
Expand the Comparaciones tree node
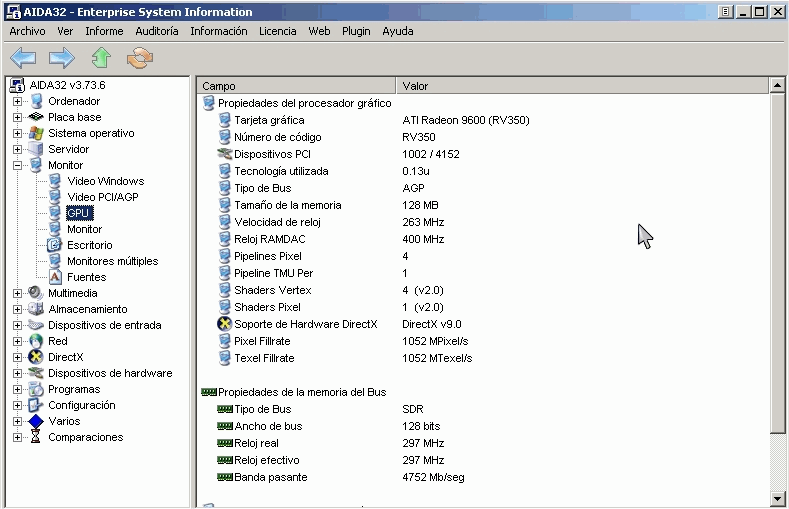[x=18, y=437]
